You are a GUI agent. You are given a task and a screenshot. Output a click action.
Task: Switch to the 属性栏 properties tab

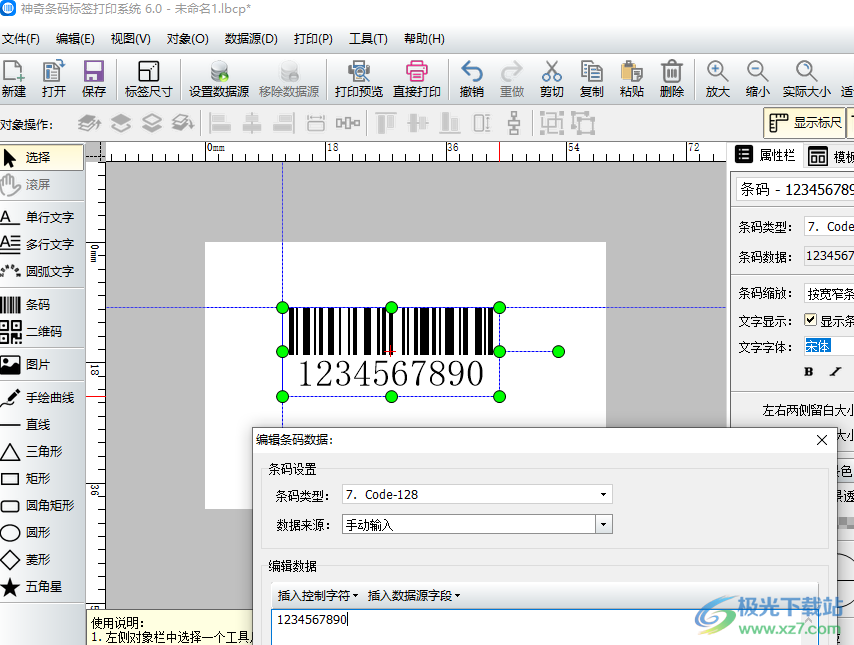(765, 155)
